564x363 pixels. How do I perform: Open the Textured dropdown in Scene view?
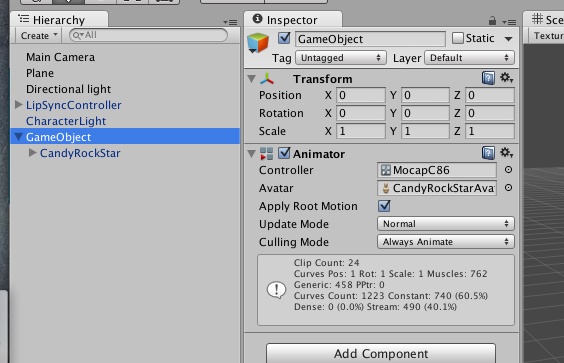pos(546,36)
